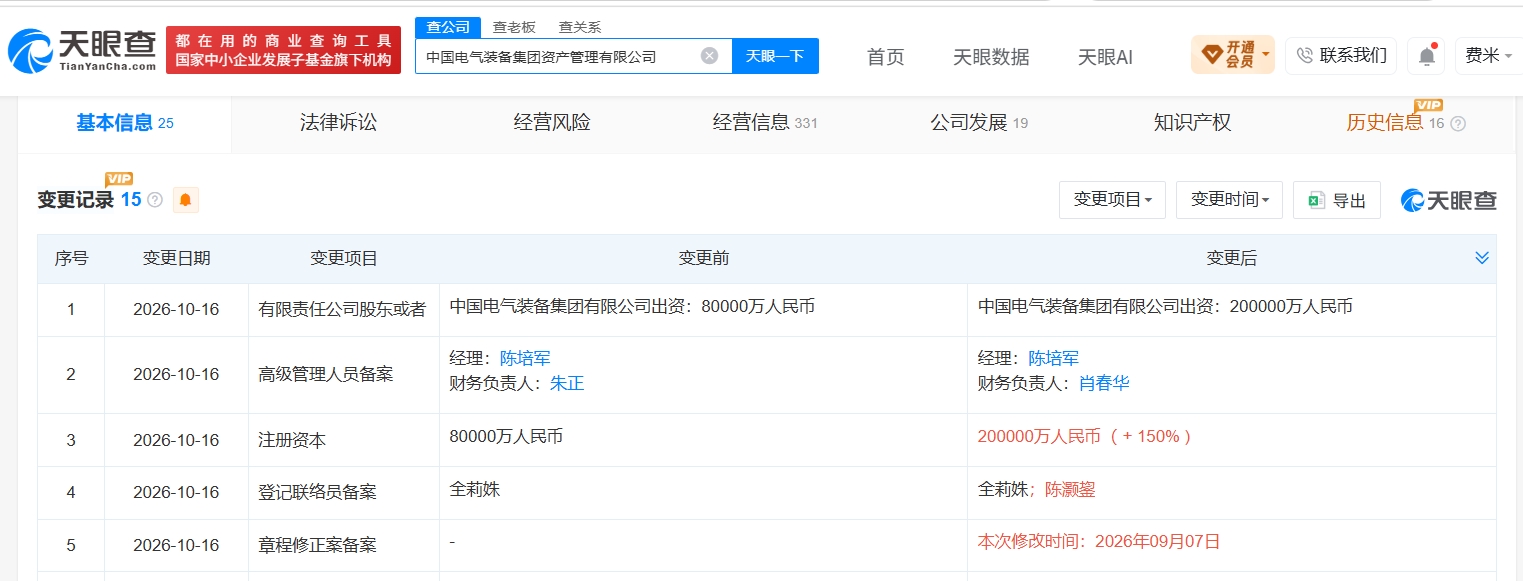Switch to the 查老板 search tab
This screenshot has width=1523, height=581.
514,27
